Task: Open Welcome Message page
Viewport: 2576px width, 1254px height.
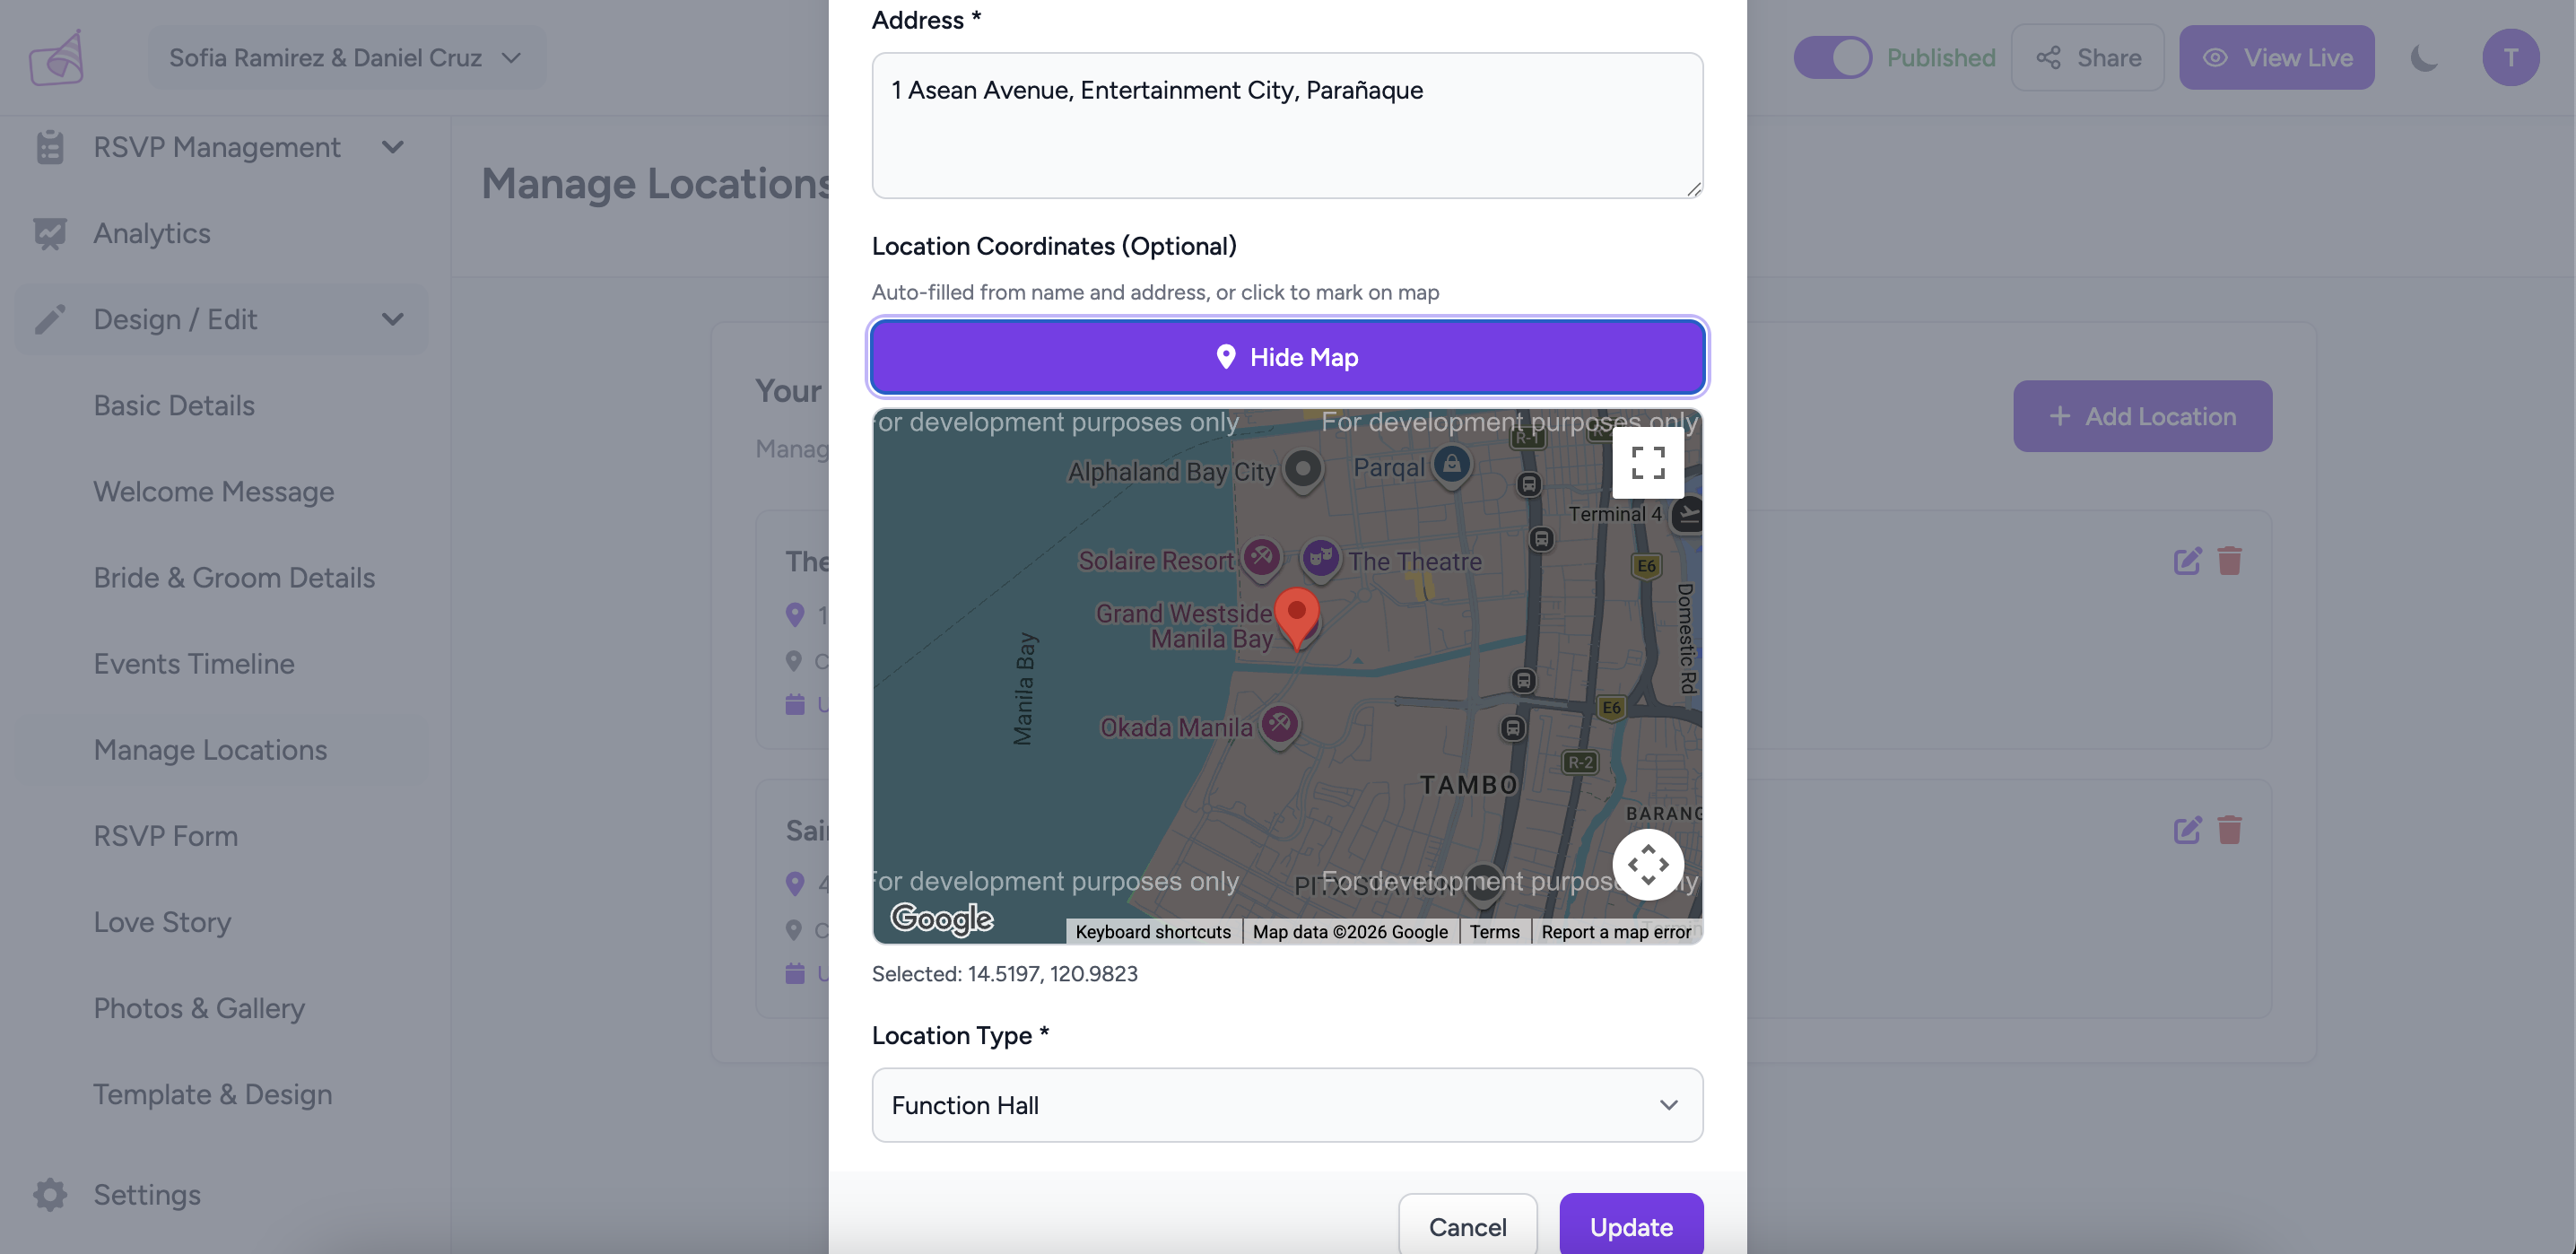Action: [x=213, y=491]
